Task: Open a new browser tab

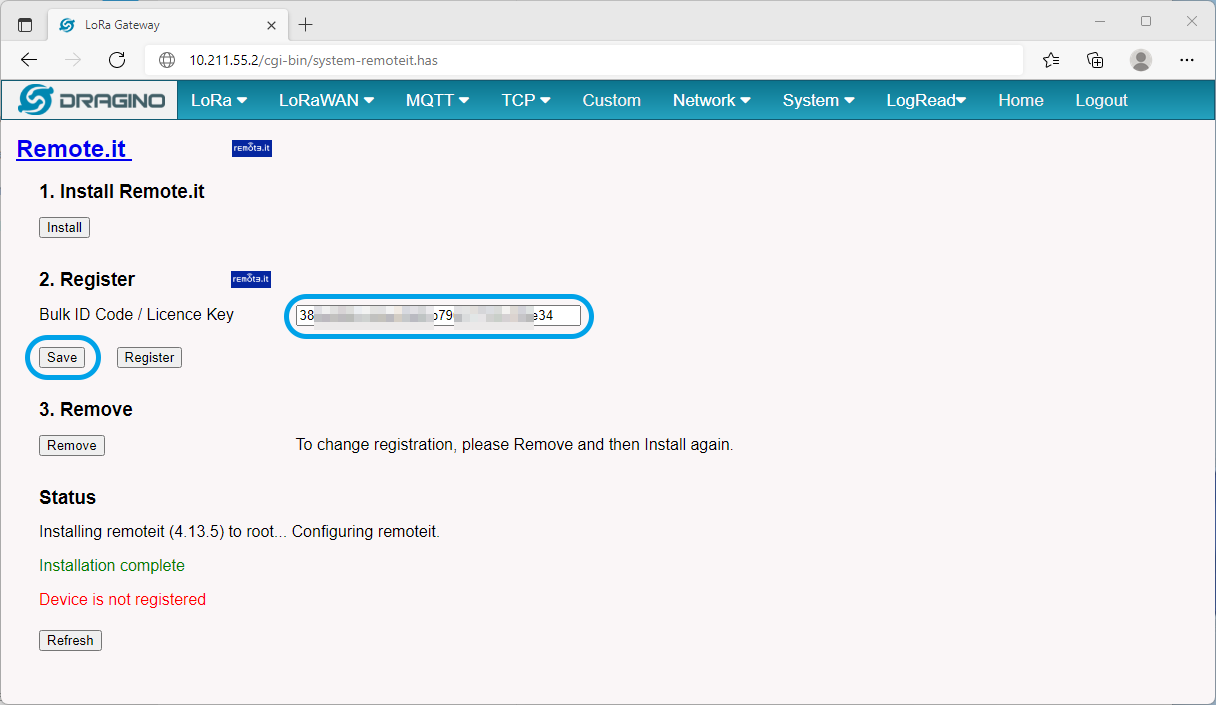Action: tap(306, 25)
